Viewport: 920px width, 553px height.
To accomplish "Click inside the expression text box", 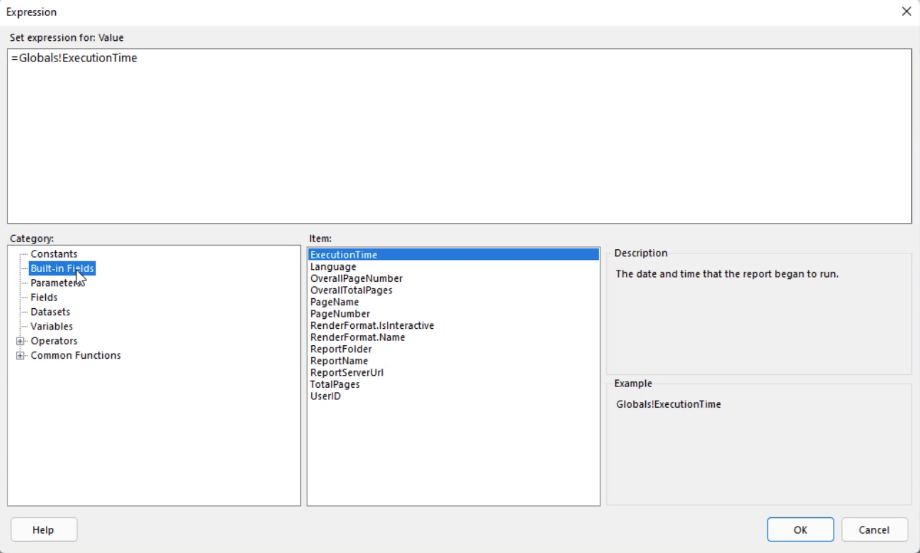I will 459,136.
